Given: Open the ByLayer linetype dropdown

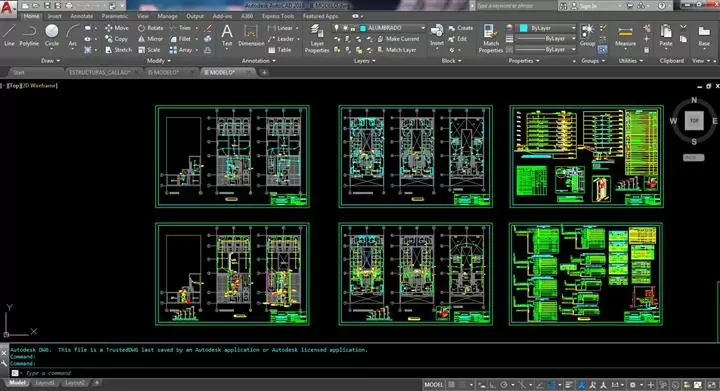Looking at the screenshot, I should [x=546, y=50].
